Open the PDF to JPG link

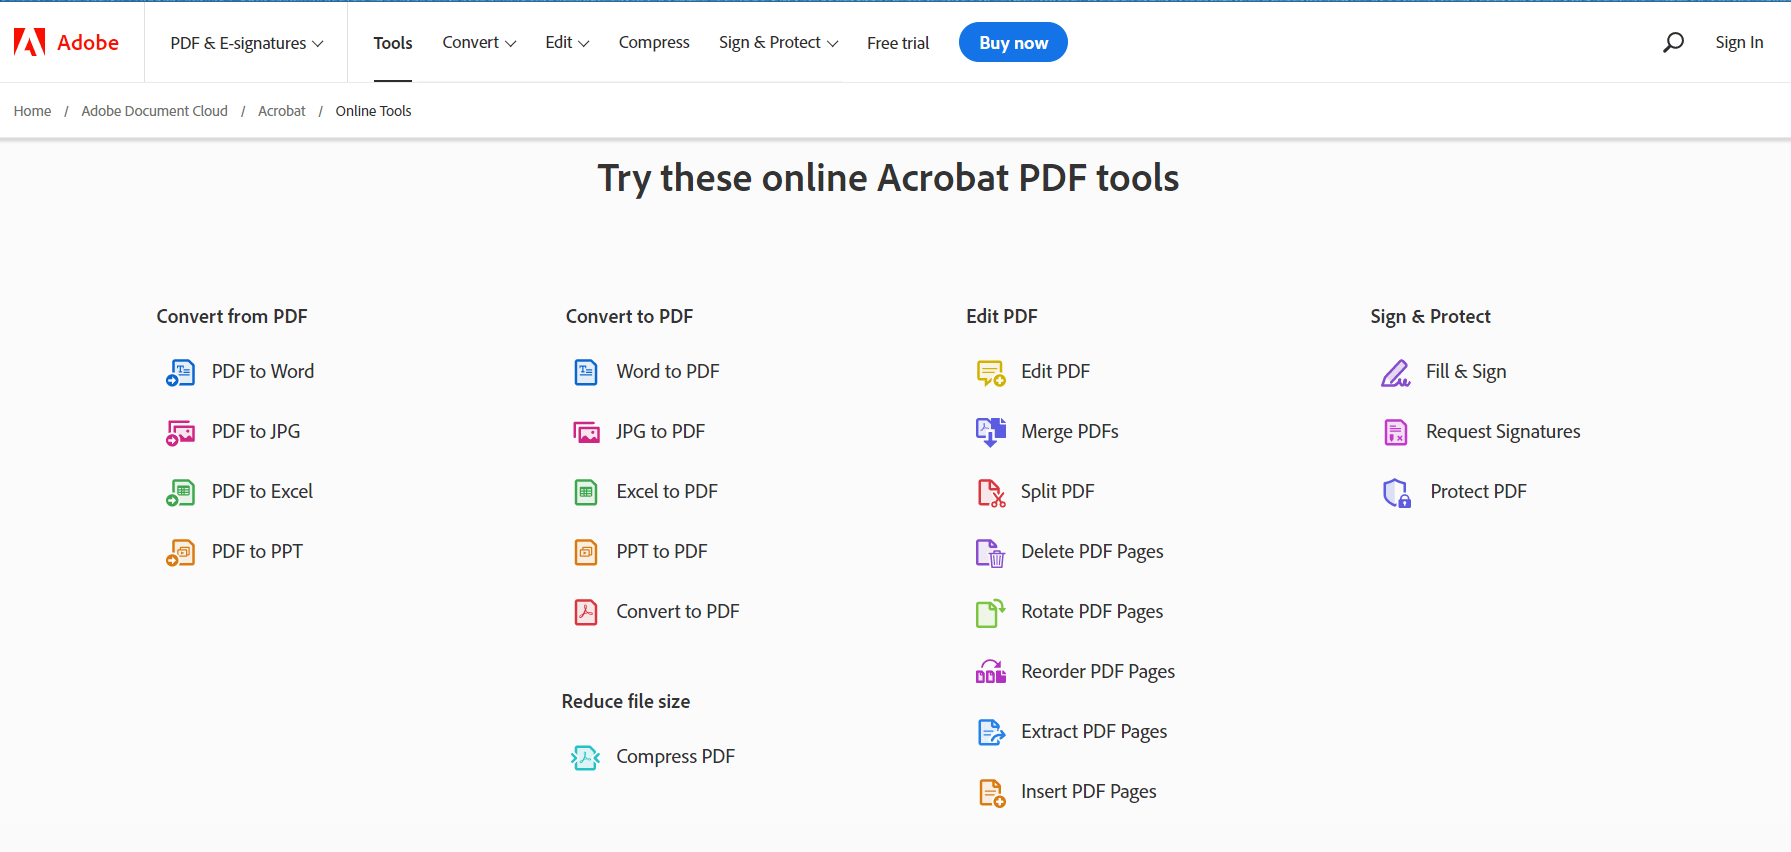tap(256, 432)
